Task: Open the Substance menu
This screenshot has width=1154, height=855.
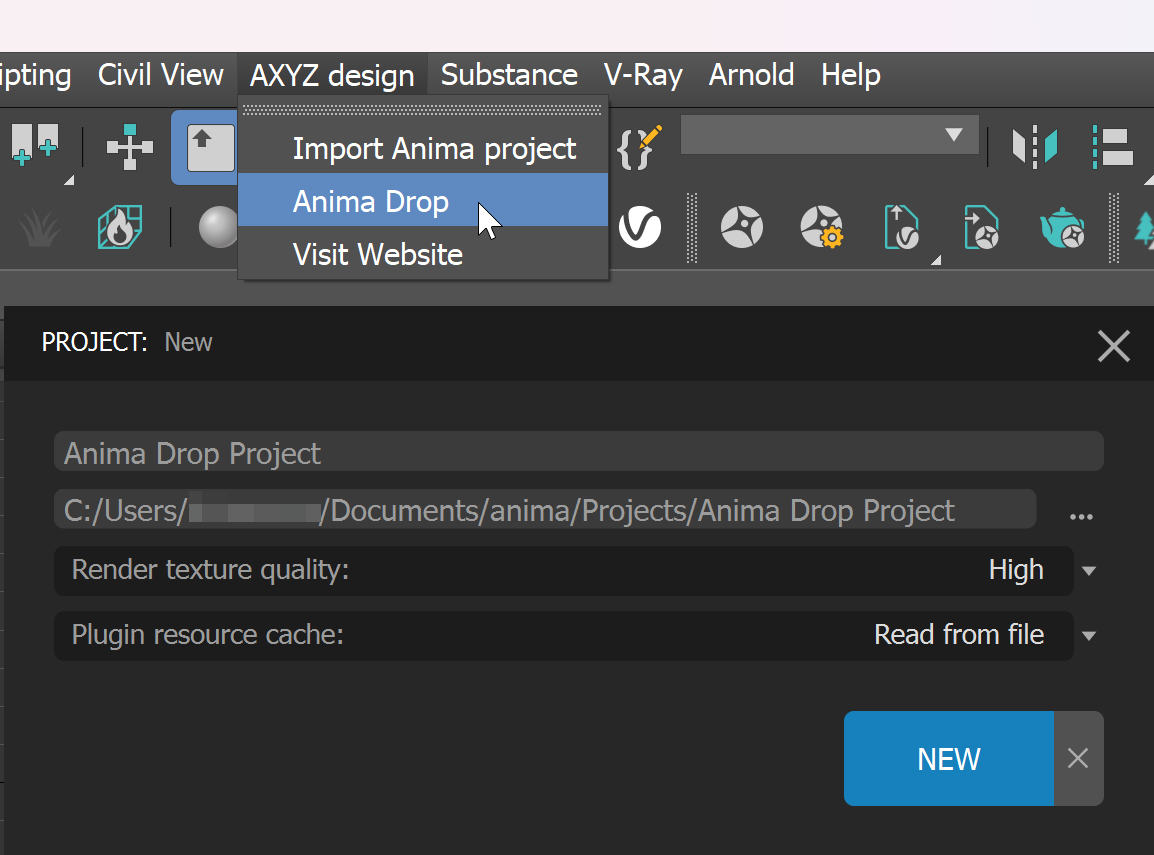Action: [509, 75]
